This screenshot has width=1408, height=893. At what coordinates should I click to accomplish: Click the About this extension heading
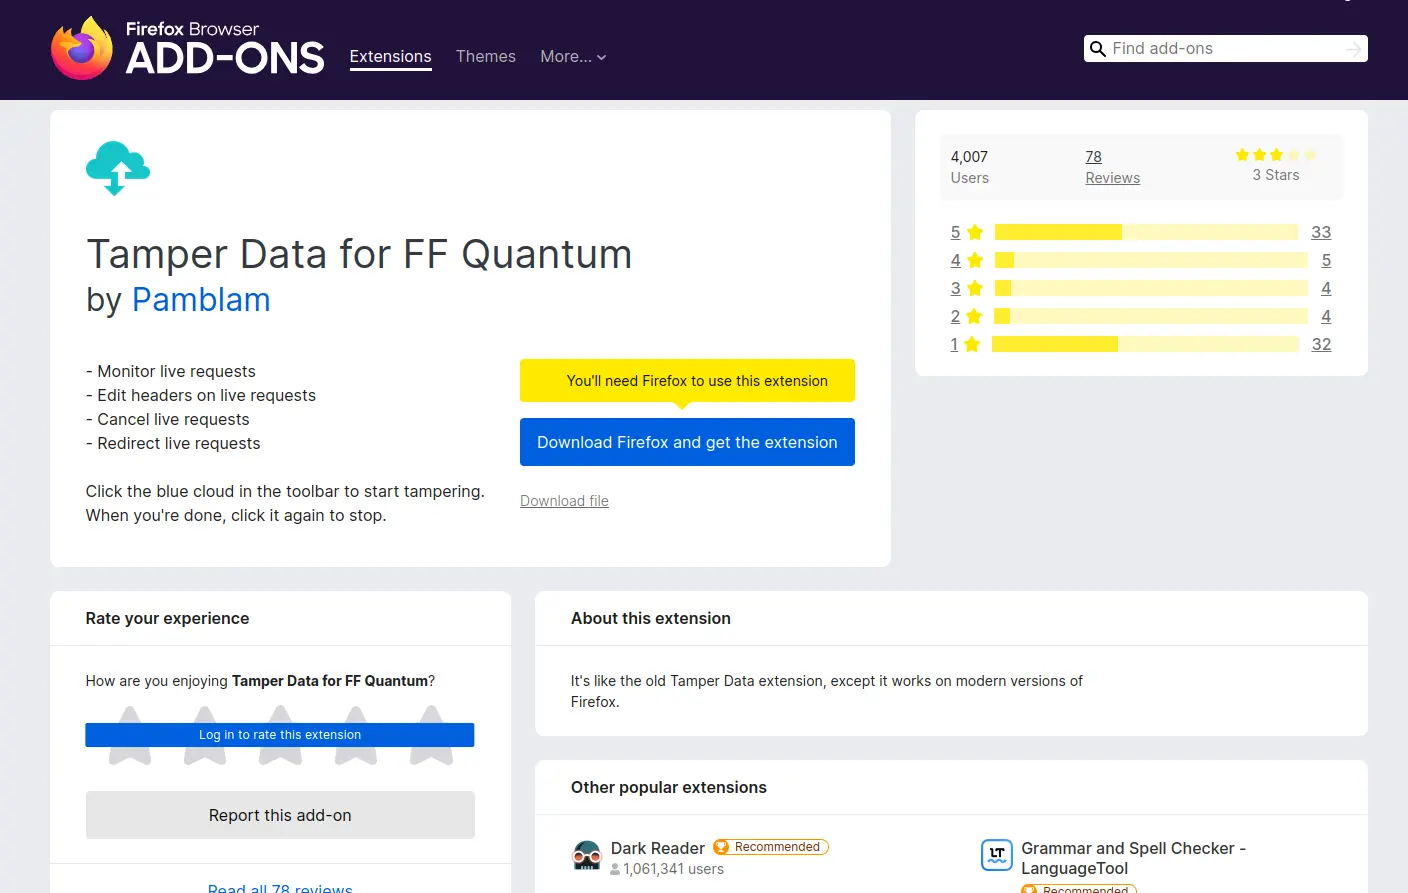(651, 619)
